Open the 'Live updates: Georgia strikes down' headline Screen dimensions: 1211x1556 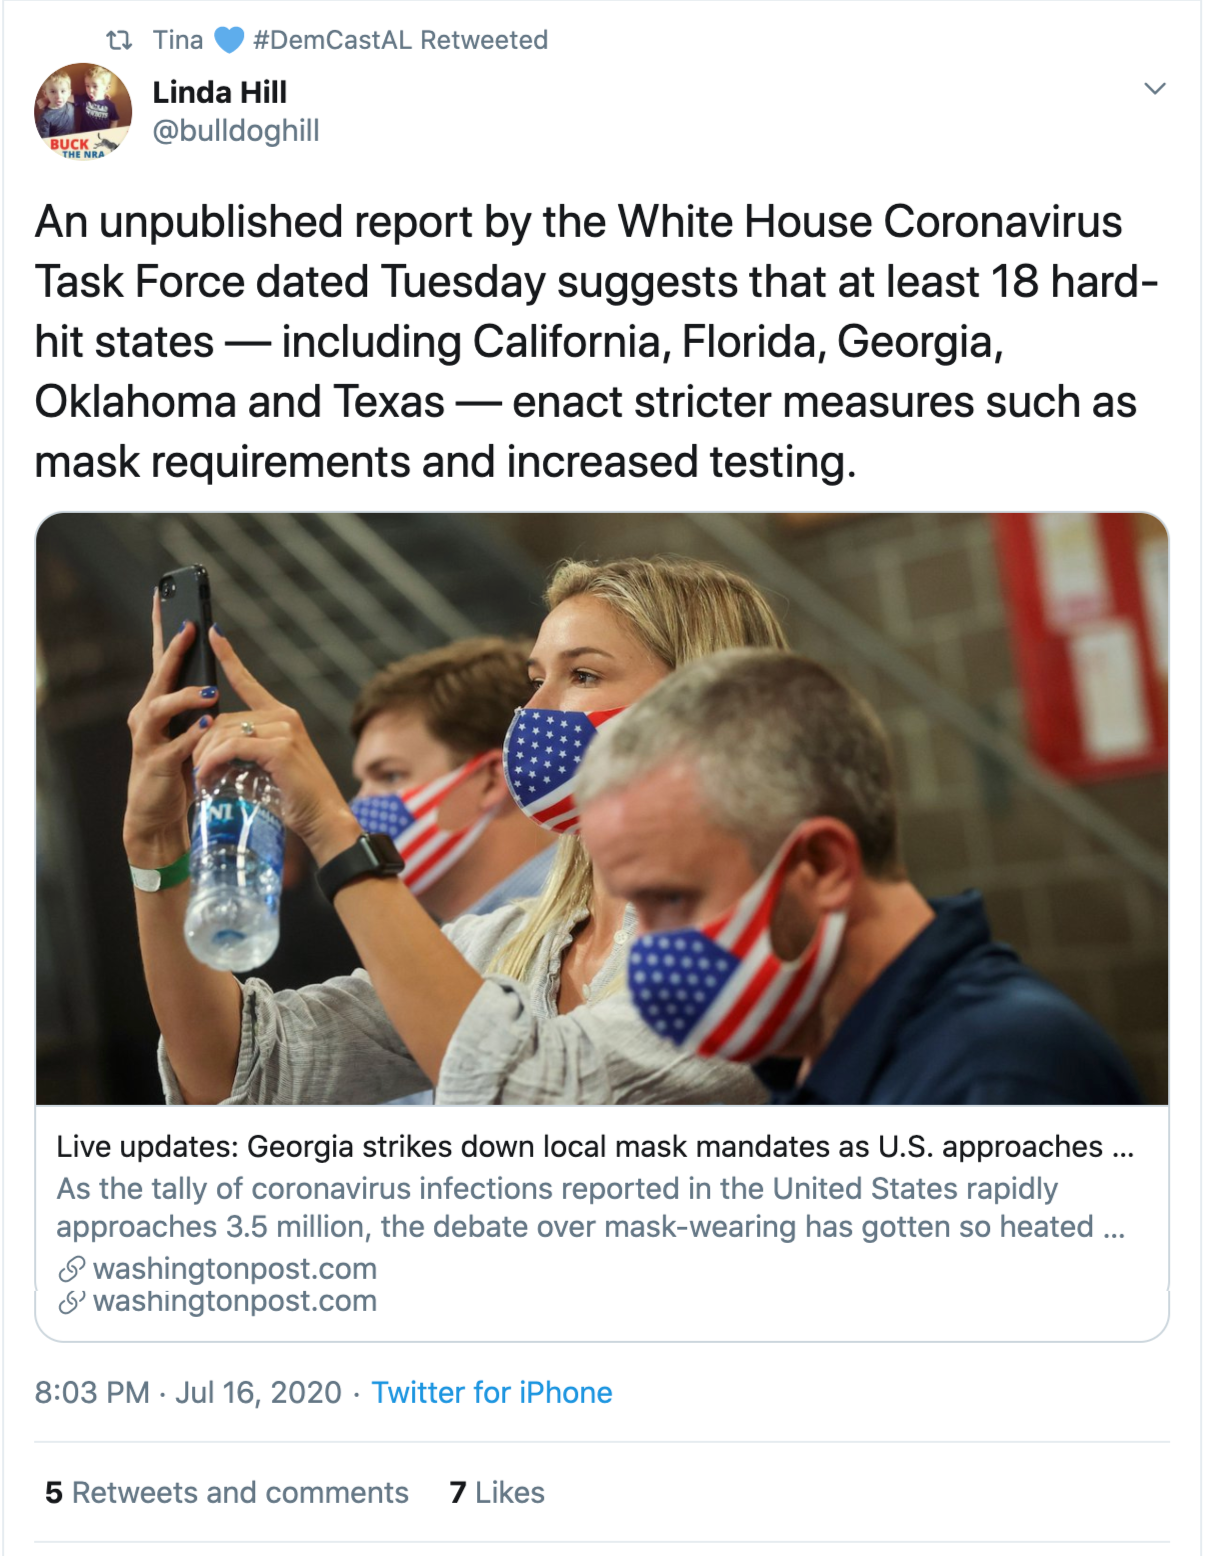(594, 1146)
